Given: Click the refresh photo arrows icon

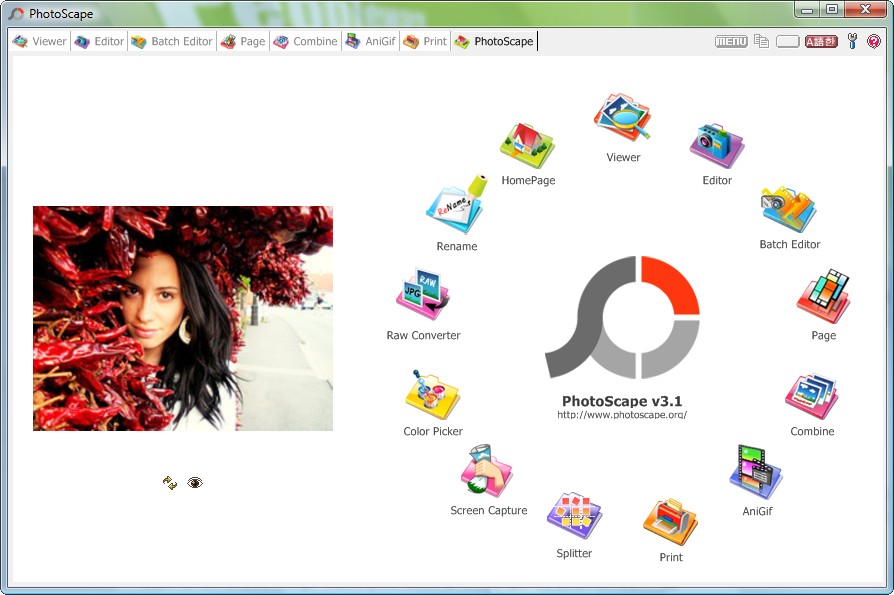Looking at the screenshot, I should pyautogui.click(x=169, y=483).
